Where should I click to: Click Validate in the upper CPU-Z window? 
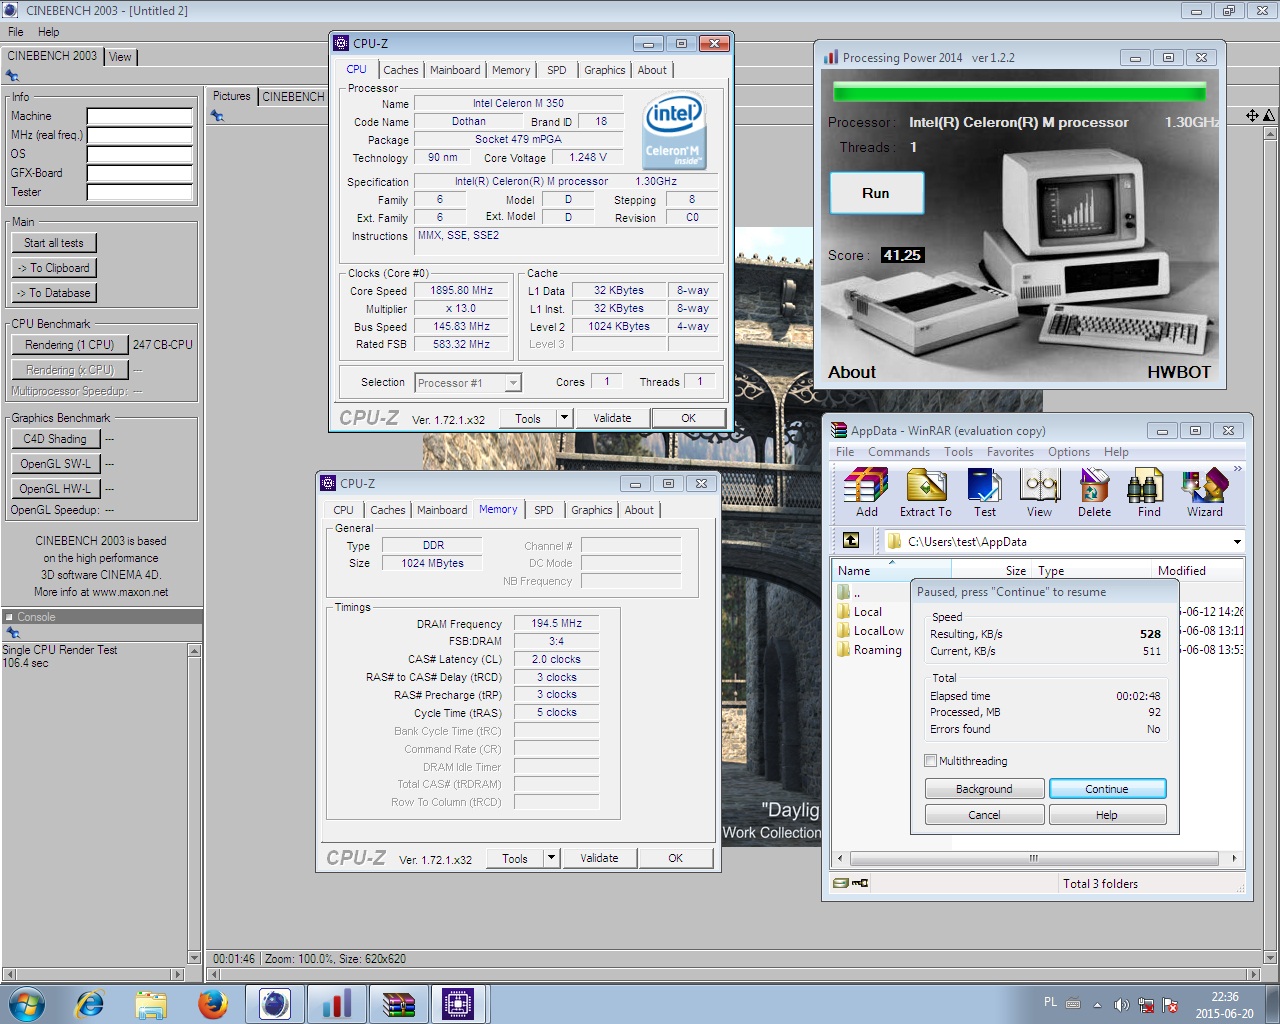click(612, 418)
